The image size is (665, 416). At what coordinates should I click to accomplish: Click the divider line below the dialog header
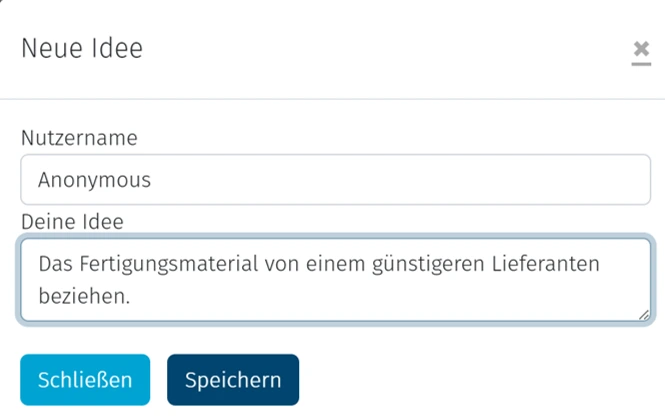[x=332, y=99]
